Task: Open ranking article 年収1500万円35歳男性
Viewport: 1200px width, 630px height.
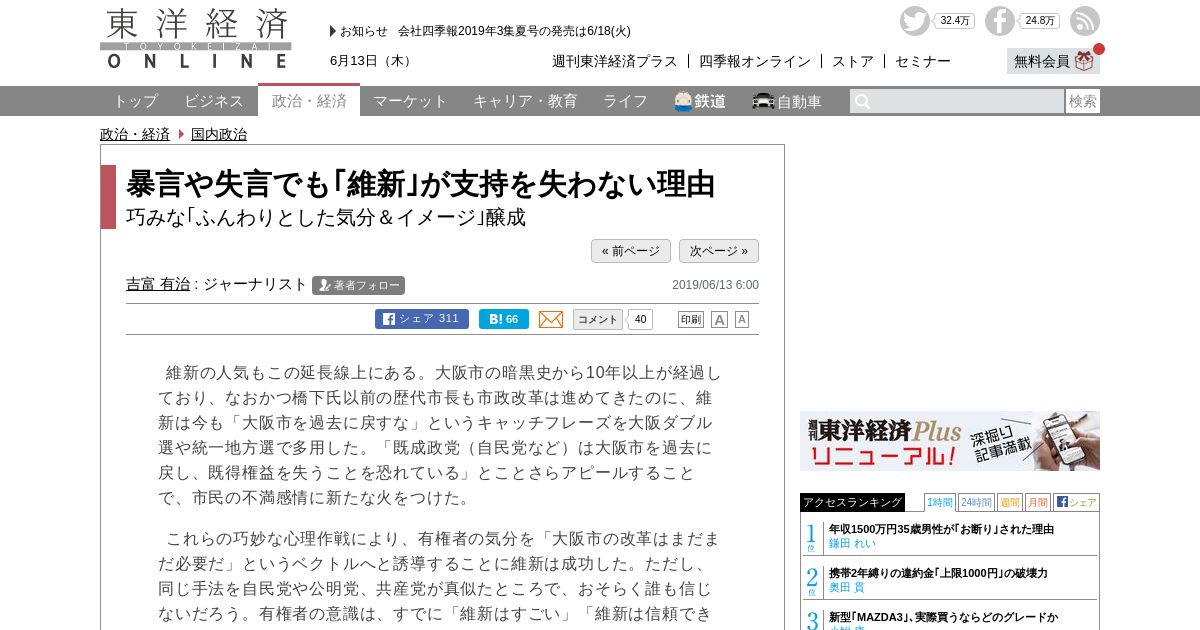Action: [941, 529]
